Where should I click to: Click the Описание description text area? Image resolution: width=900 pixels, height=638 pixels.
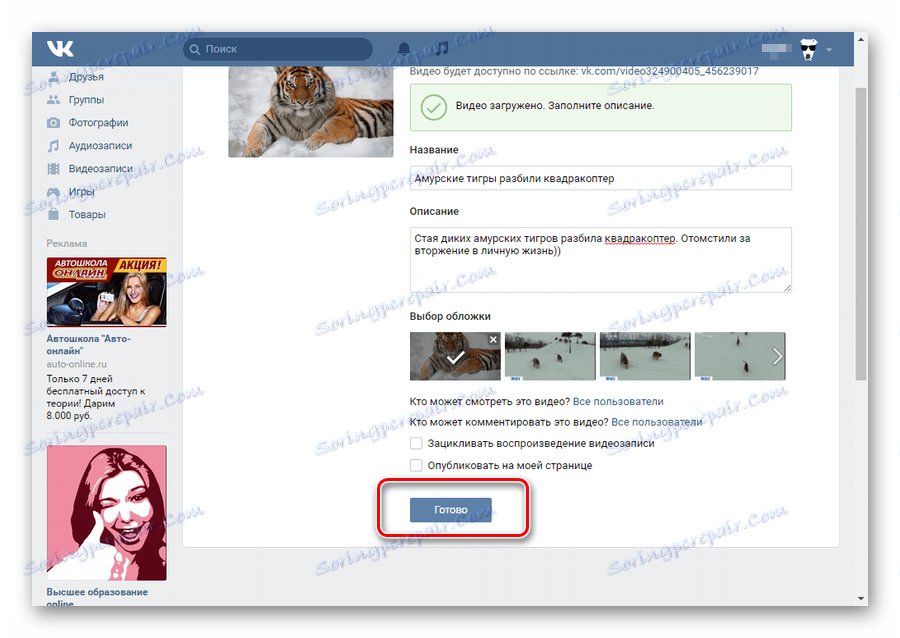point(600,260)
